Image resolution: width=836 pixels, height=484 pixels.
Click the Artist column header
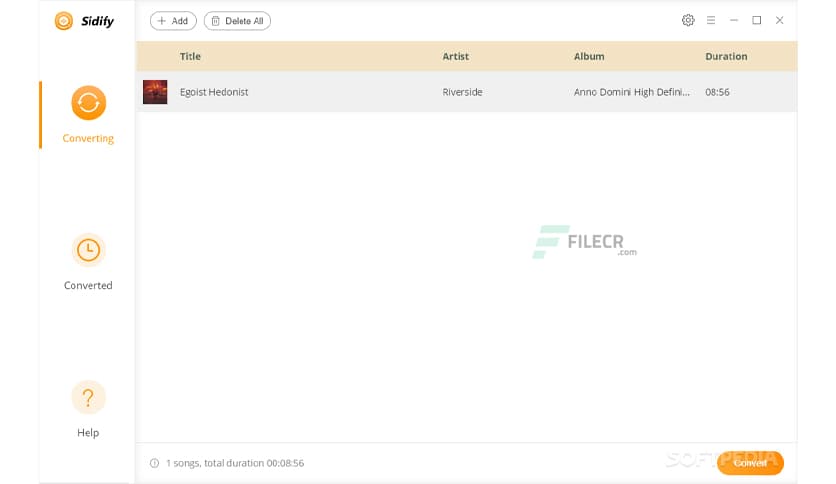click(x=455, y=57)
